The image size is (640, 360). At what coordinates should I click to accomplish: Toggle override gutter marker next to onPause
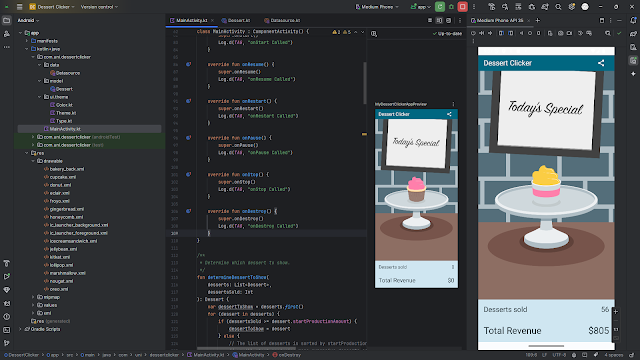[x=188, y=138]
